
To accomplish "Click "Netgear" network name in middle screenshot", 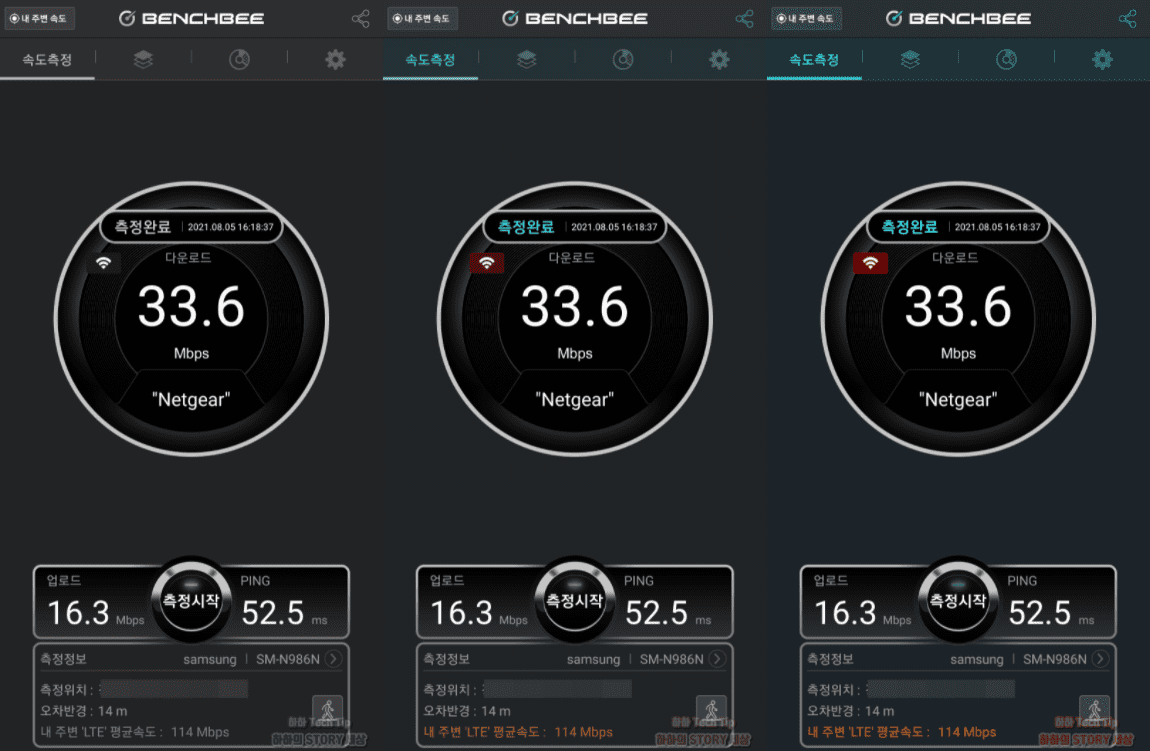I will (x=575, y=400).
